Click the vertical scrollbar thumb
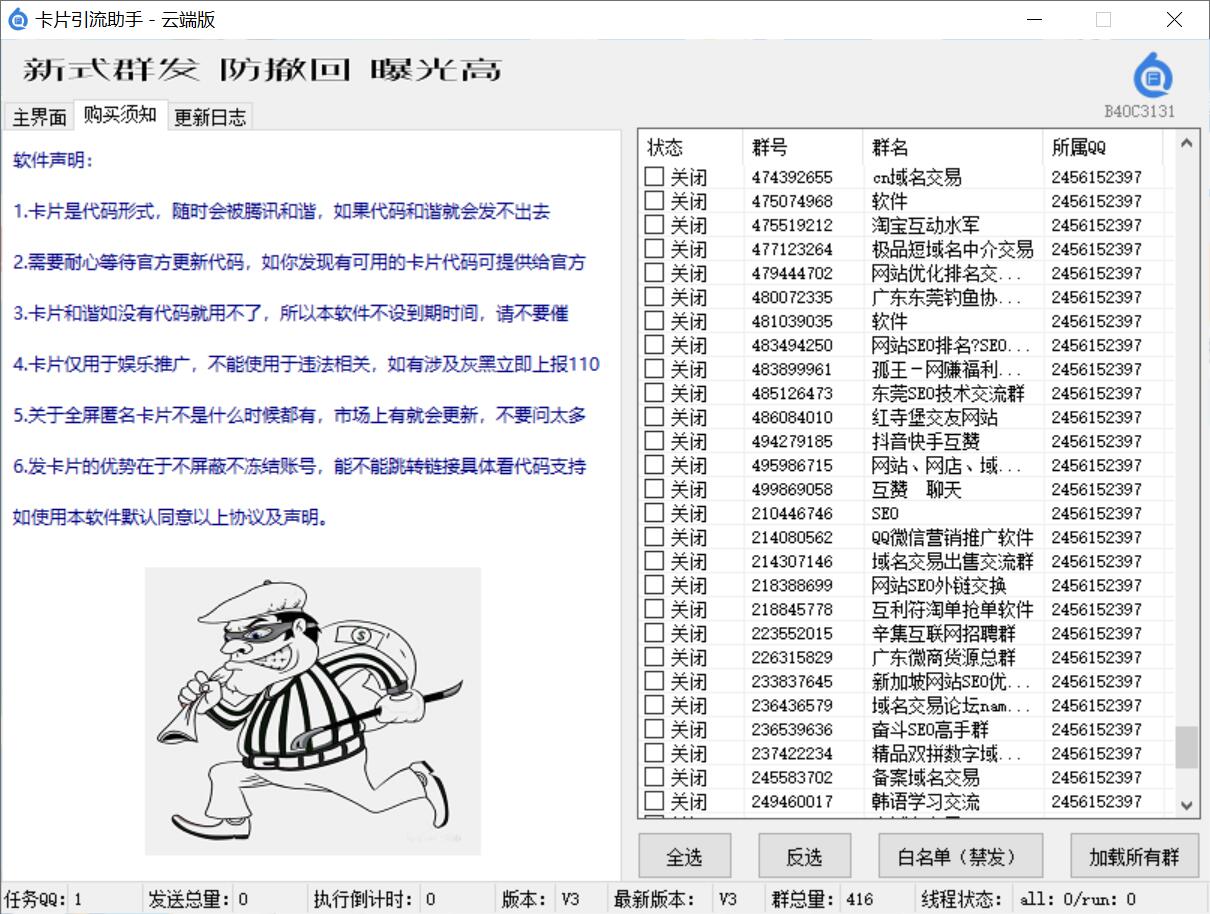Viewport: 1210px width, 914px height. (1186, 747)
